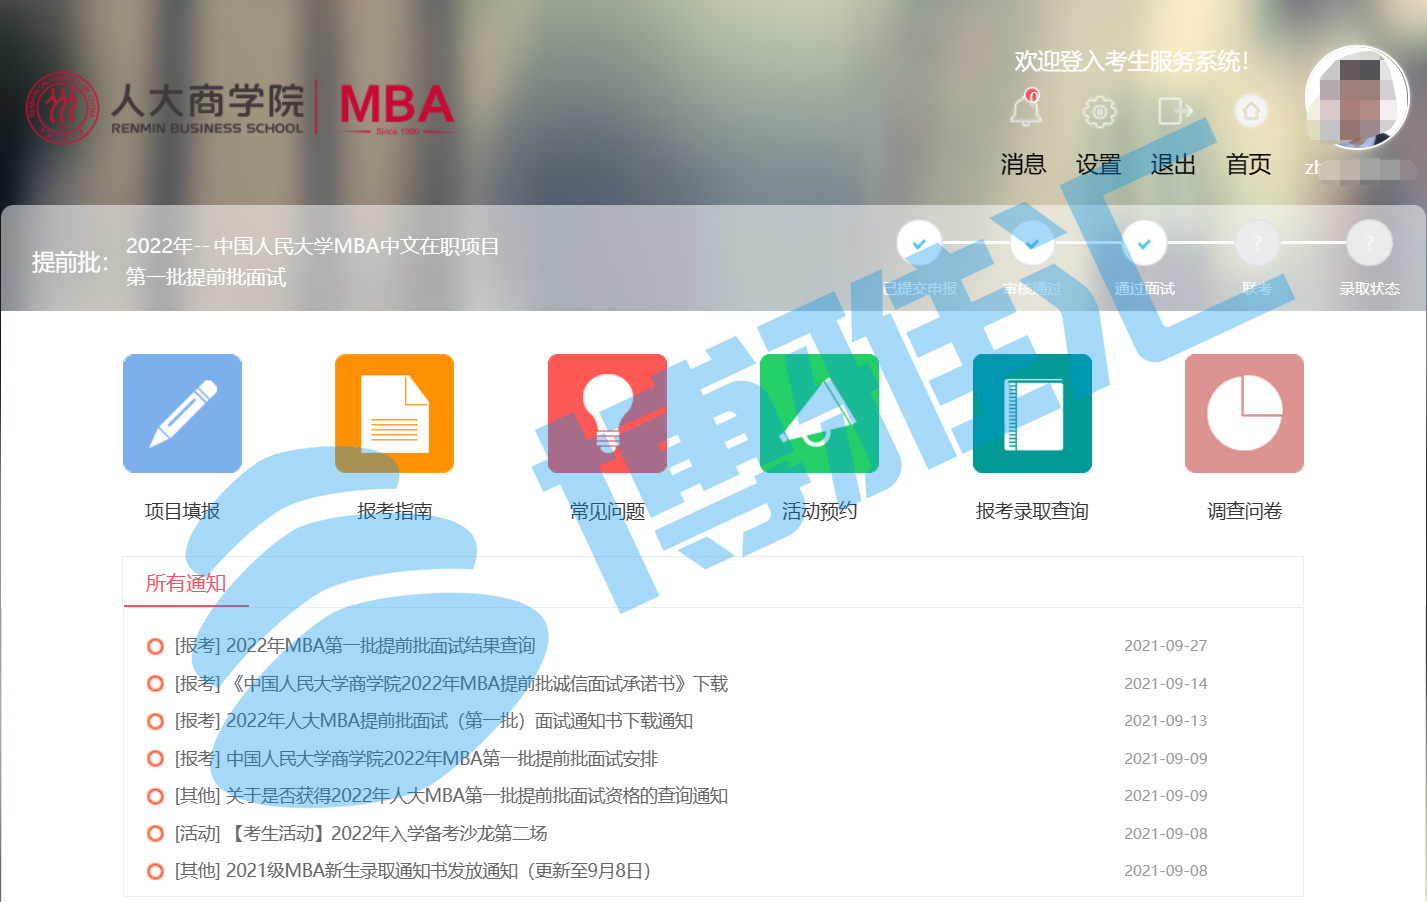Click the bullet circle beside 面试结果查询 notice
Screen dimensions: 1427x902
pos(155,646)
